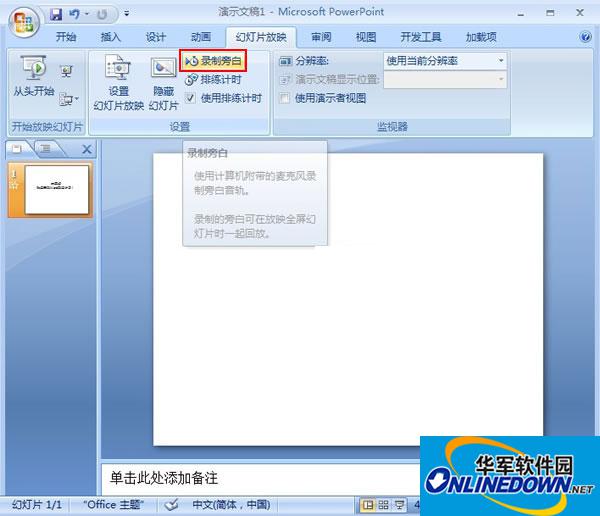The image size is (600, 516).
Task: Open the 审阅 ribbon tab
Action: [x=321, y=37]
